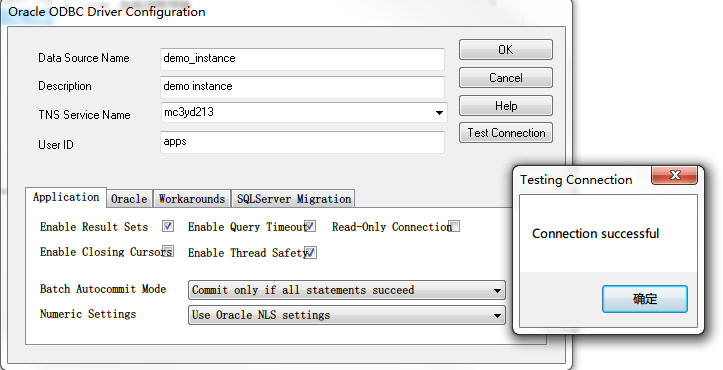Screen dimensions: 723x370
Task: Open the Numeric Settings dropdown
Action: [x=347, y=315]
